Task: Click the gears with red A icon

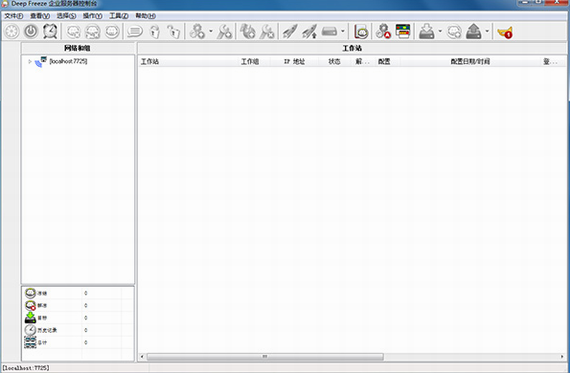Action: [383, 32]
